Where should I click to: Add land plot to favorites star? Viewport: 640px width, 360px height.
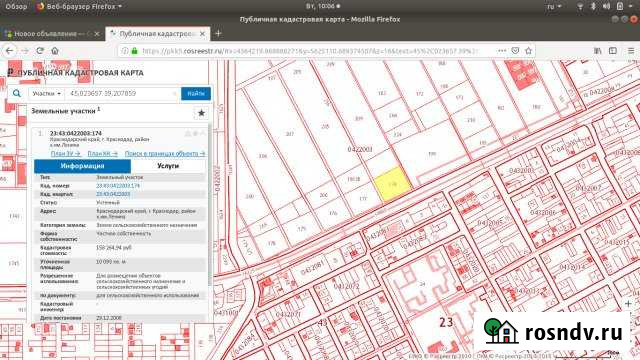201,113
